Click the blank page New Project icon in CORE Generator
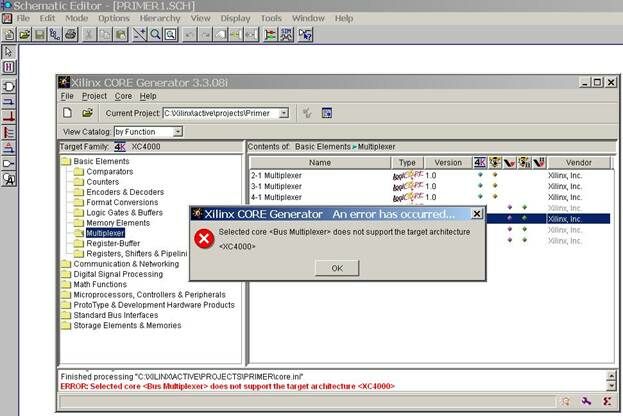The width and height of the screenshot is (623, 416). click(x=68, y=113)
